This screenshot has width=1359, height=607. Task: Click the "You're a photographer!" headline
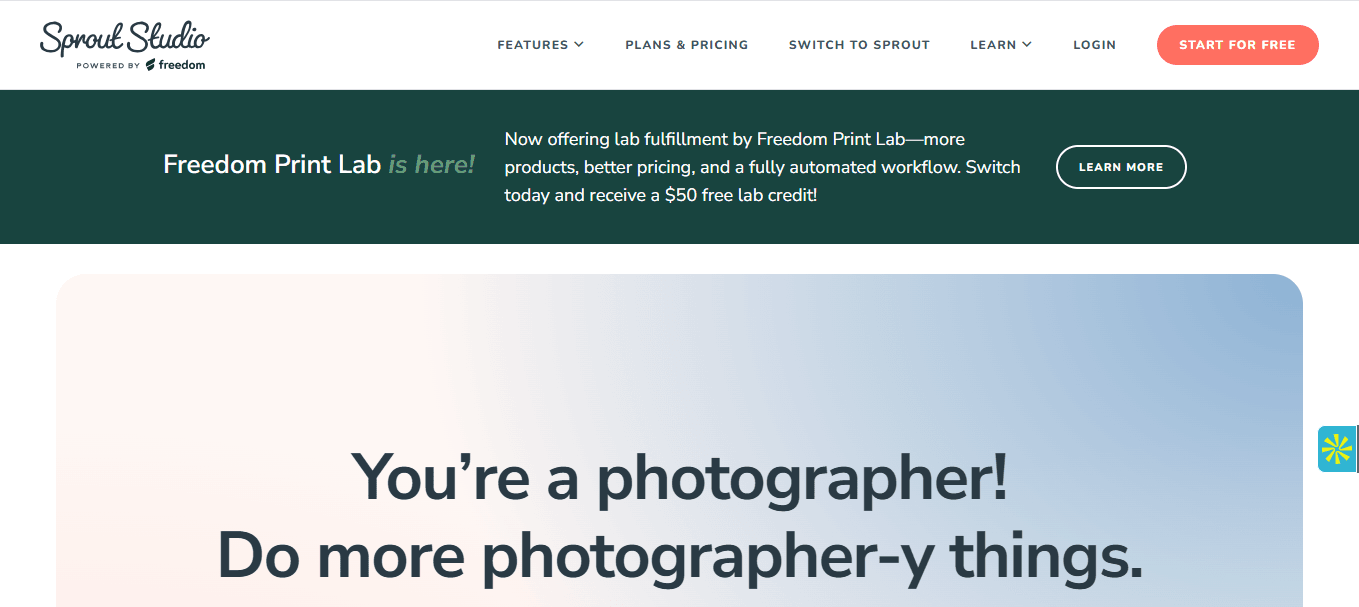(679, 477)
